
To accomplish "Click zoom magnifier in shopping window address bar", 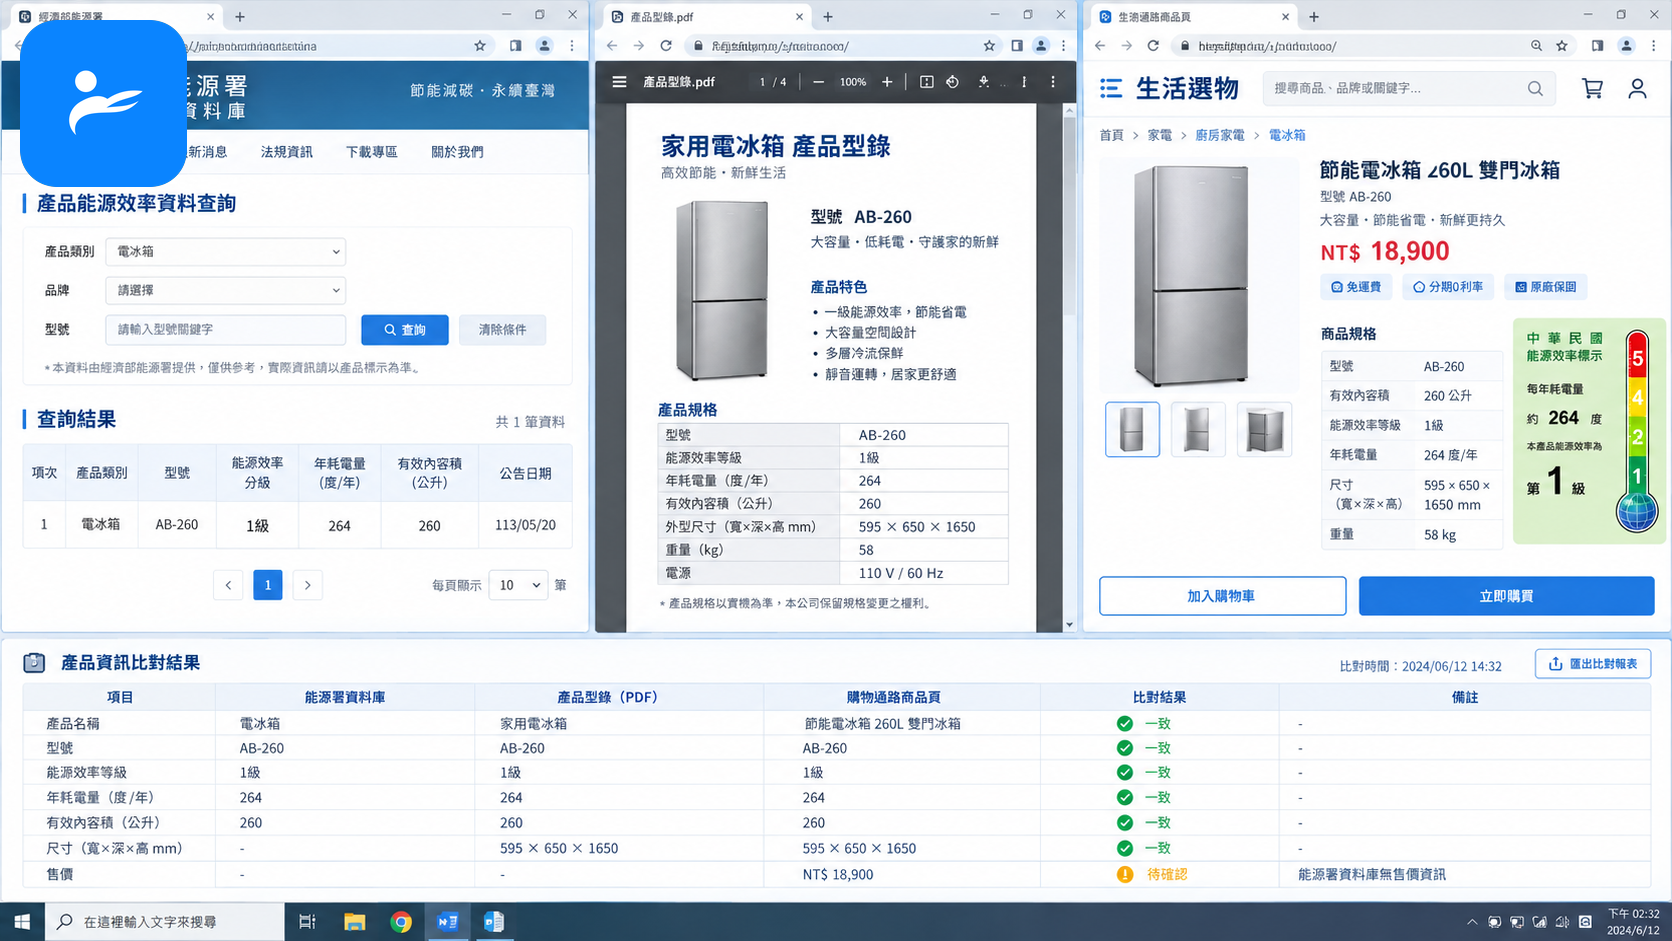I will [1536, 46].
